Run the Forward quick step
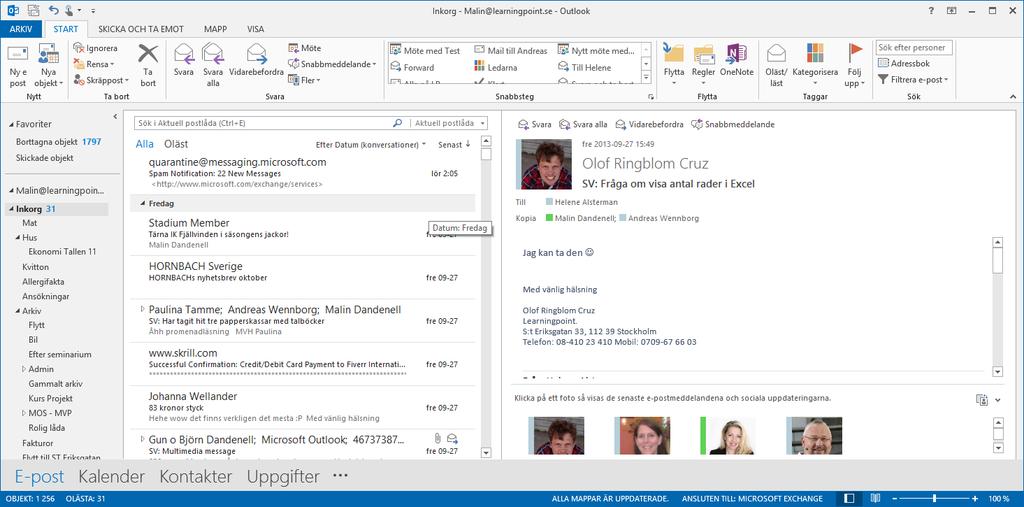 pyautogui.click(x=412, y=67)
